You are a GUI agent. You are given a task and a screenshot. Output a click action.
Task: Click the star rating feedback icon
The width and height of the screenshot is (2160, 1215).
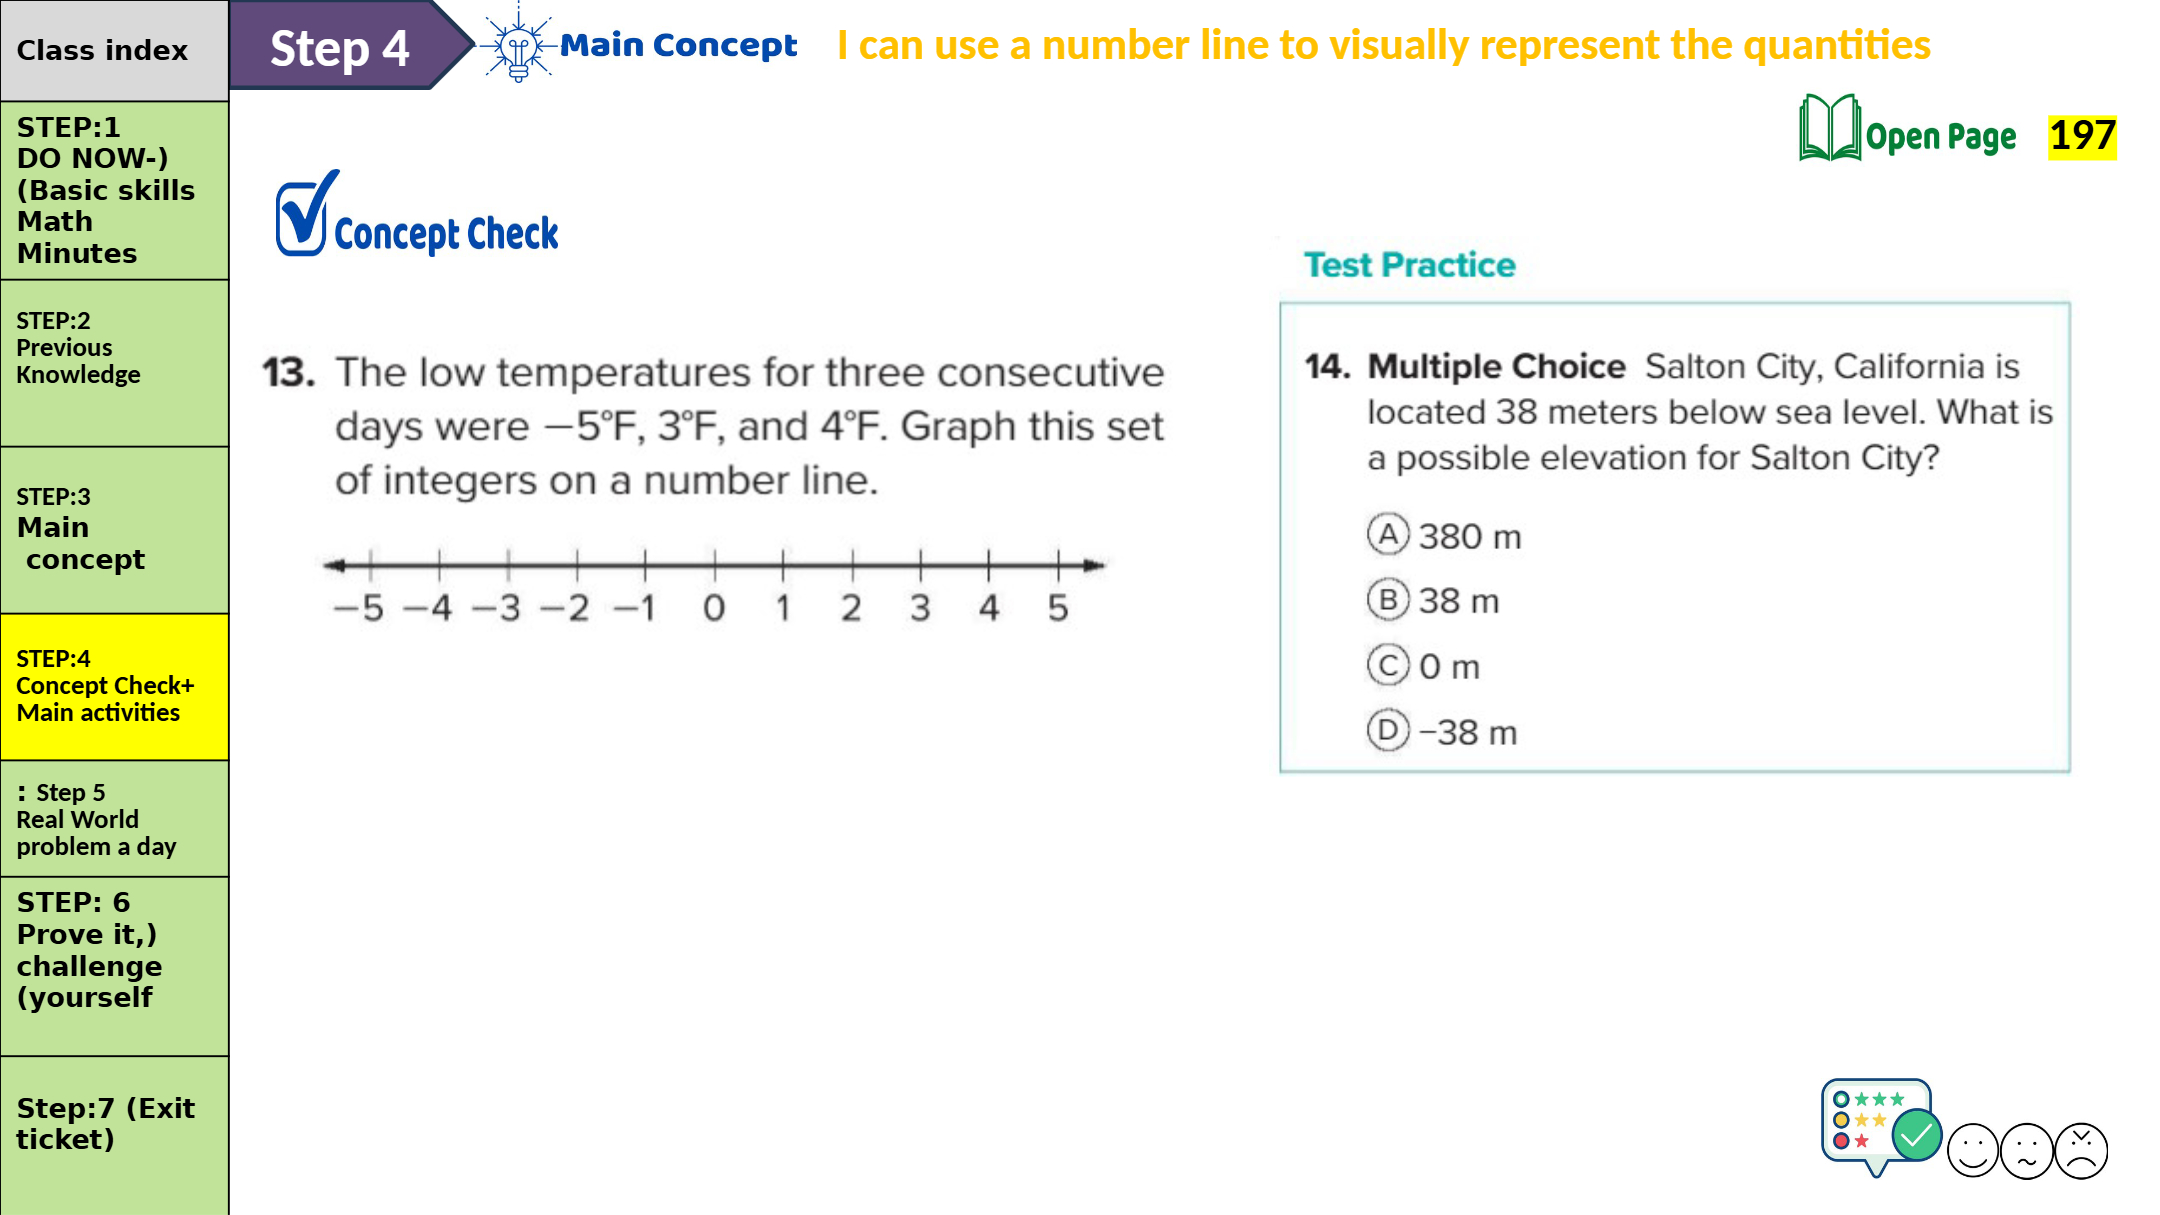coord(1879,1125)
